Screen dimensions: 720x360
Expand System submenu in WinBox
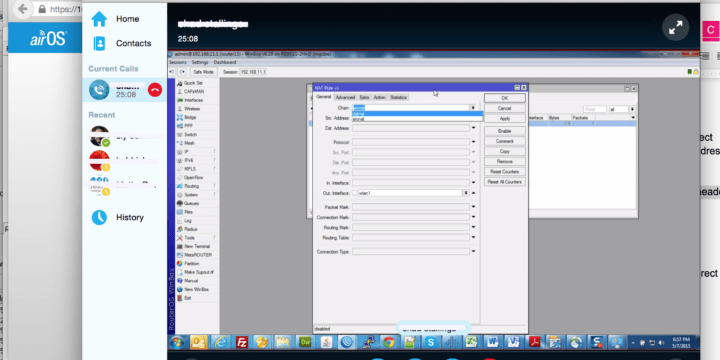214,195
